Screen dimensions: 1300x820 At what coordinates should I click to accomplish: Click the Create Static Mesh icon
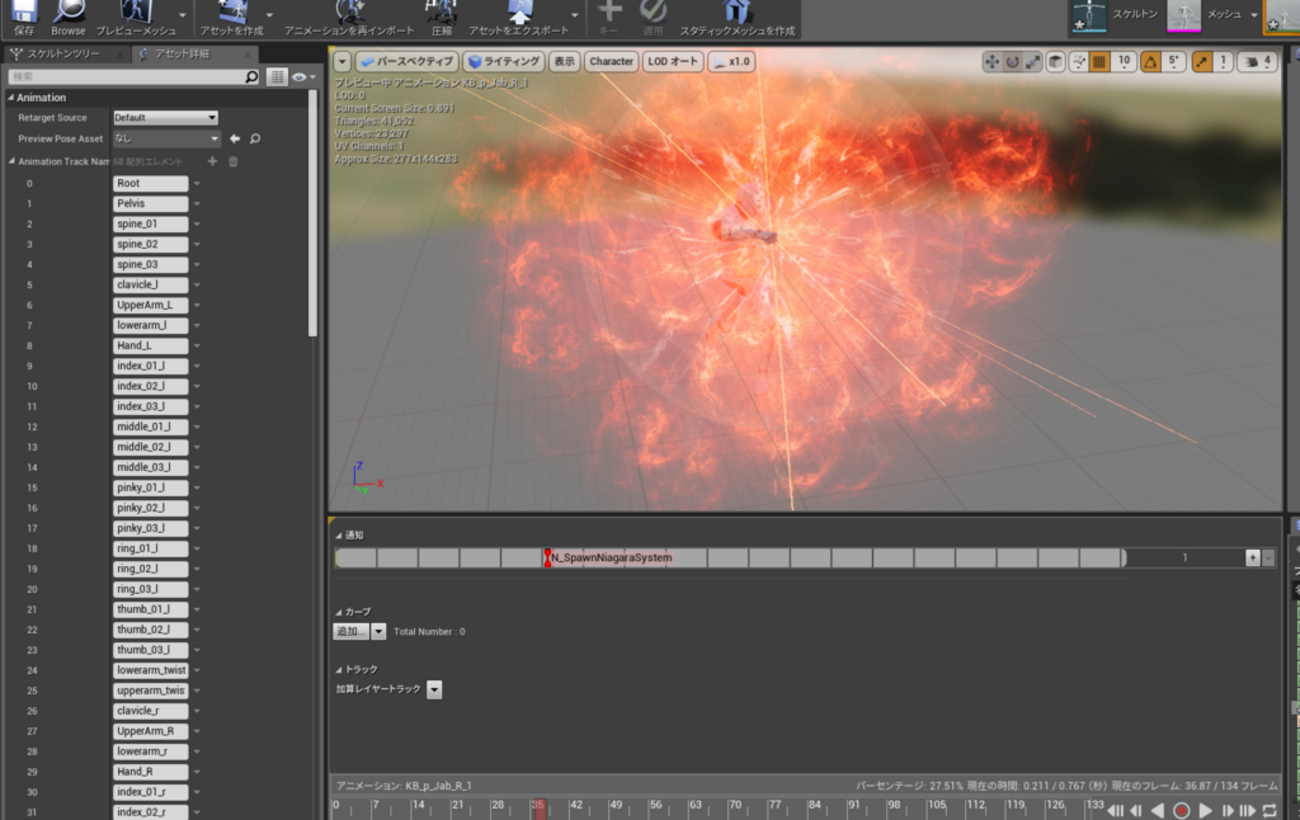click(737, 13)
